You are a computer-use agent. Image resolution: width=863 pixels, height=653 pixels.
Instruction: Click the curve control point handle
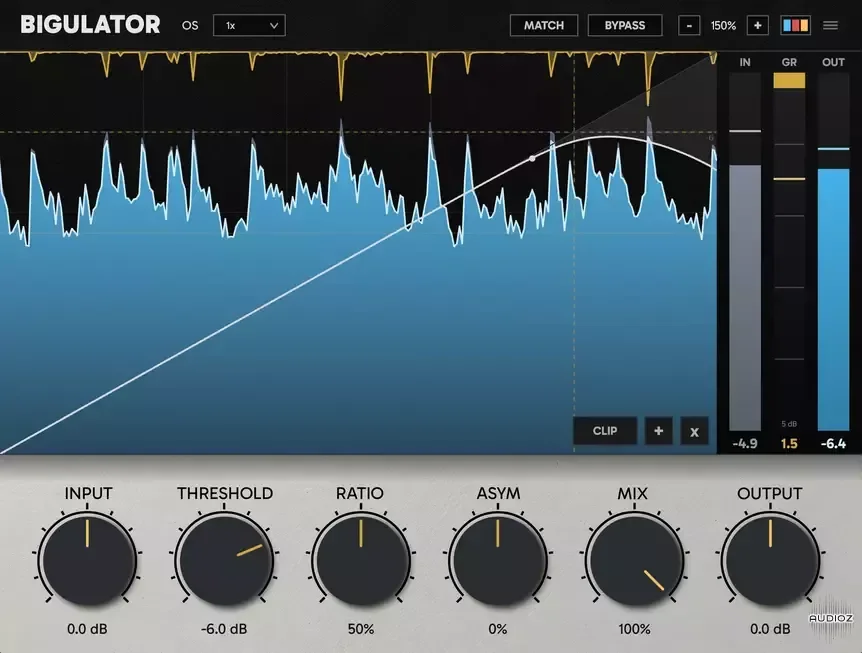click(532, 159)
